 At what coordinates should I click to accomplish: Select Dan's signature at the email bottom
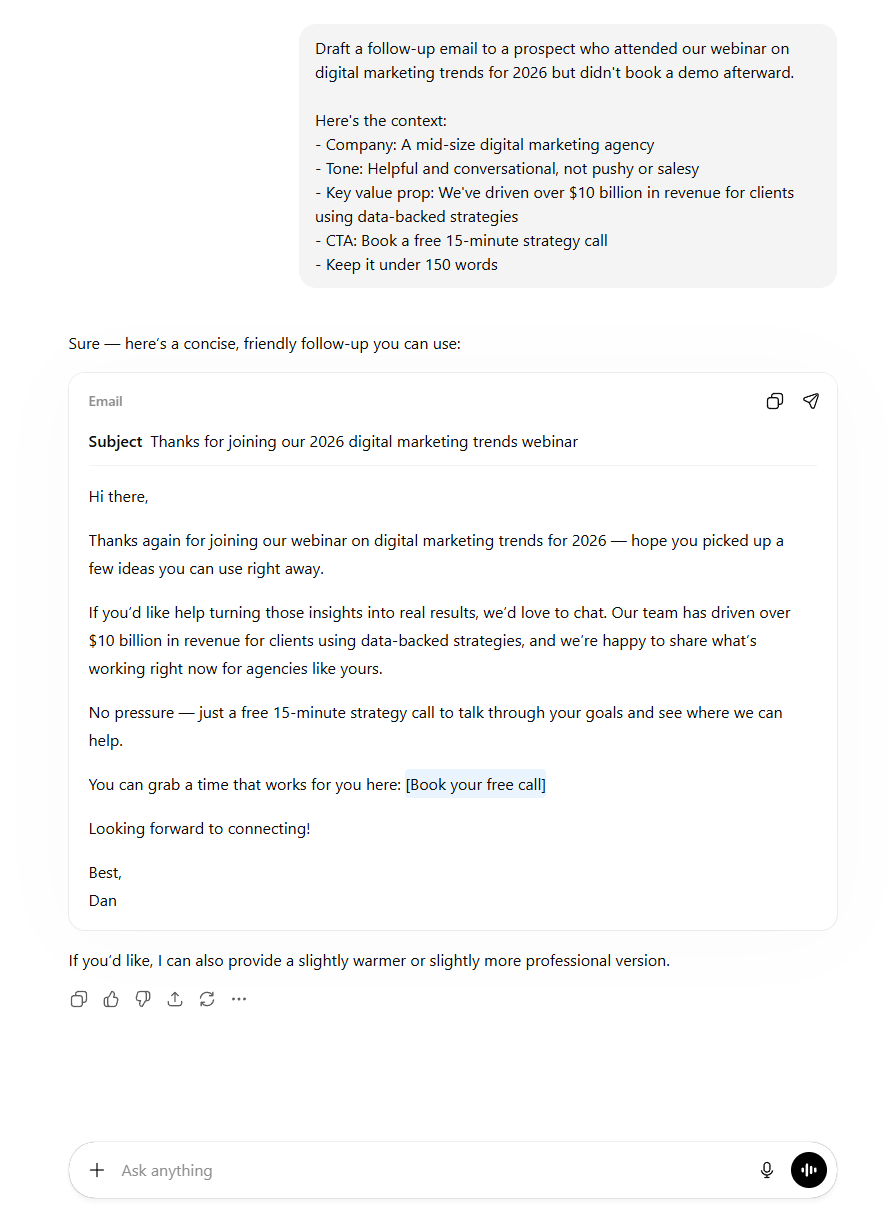[102, 900]
